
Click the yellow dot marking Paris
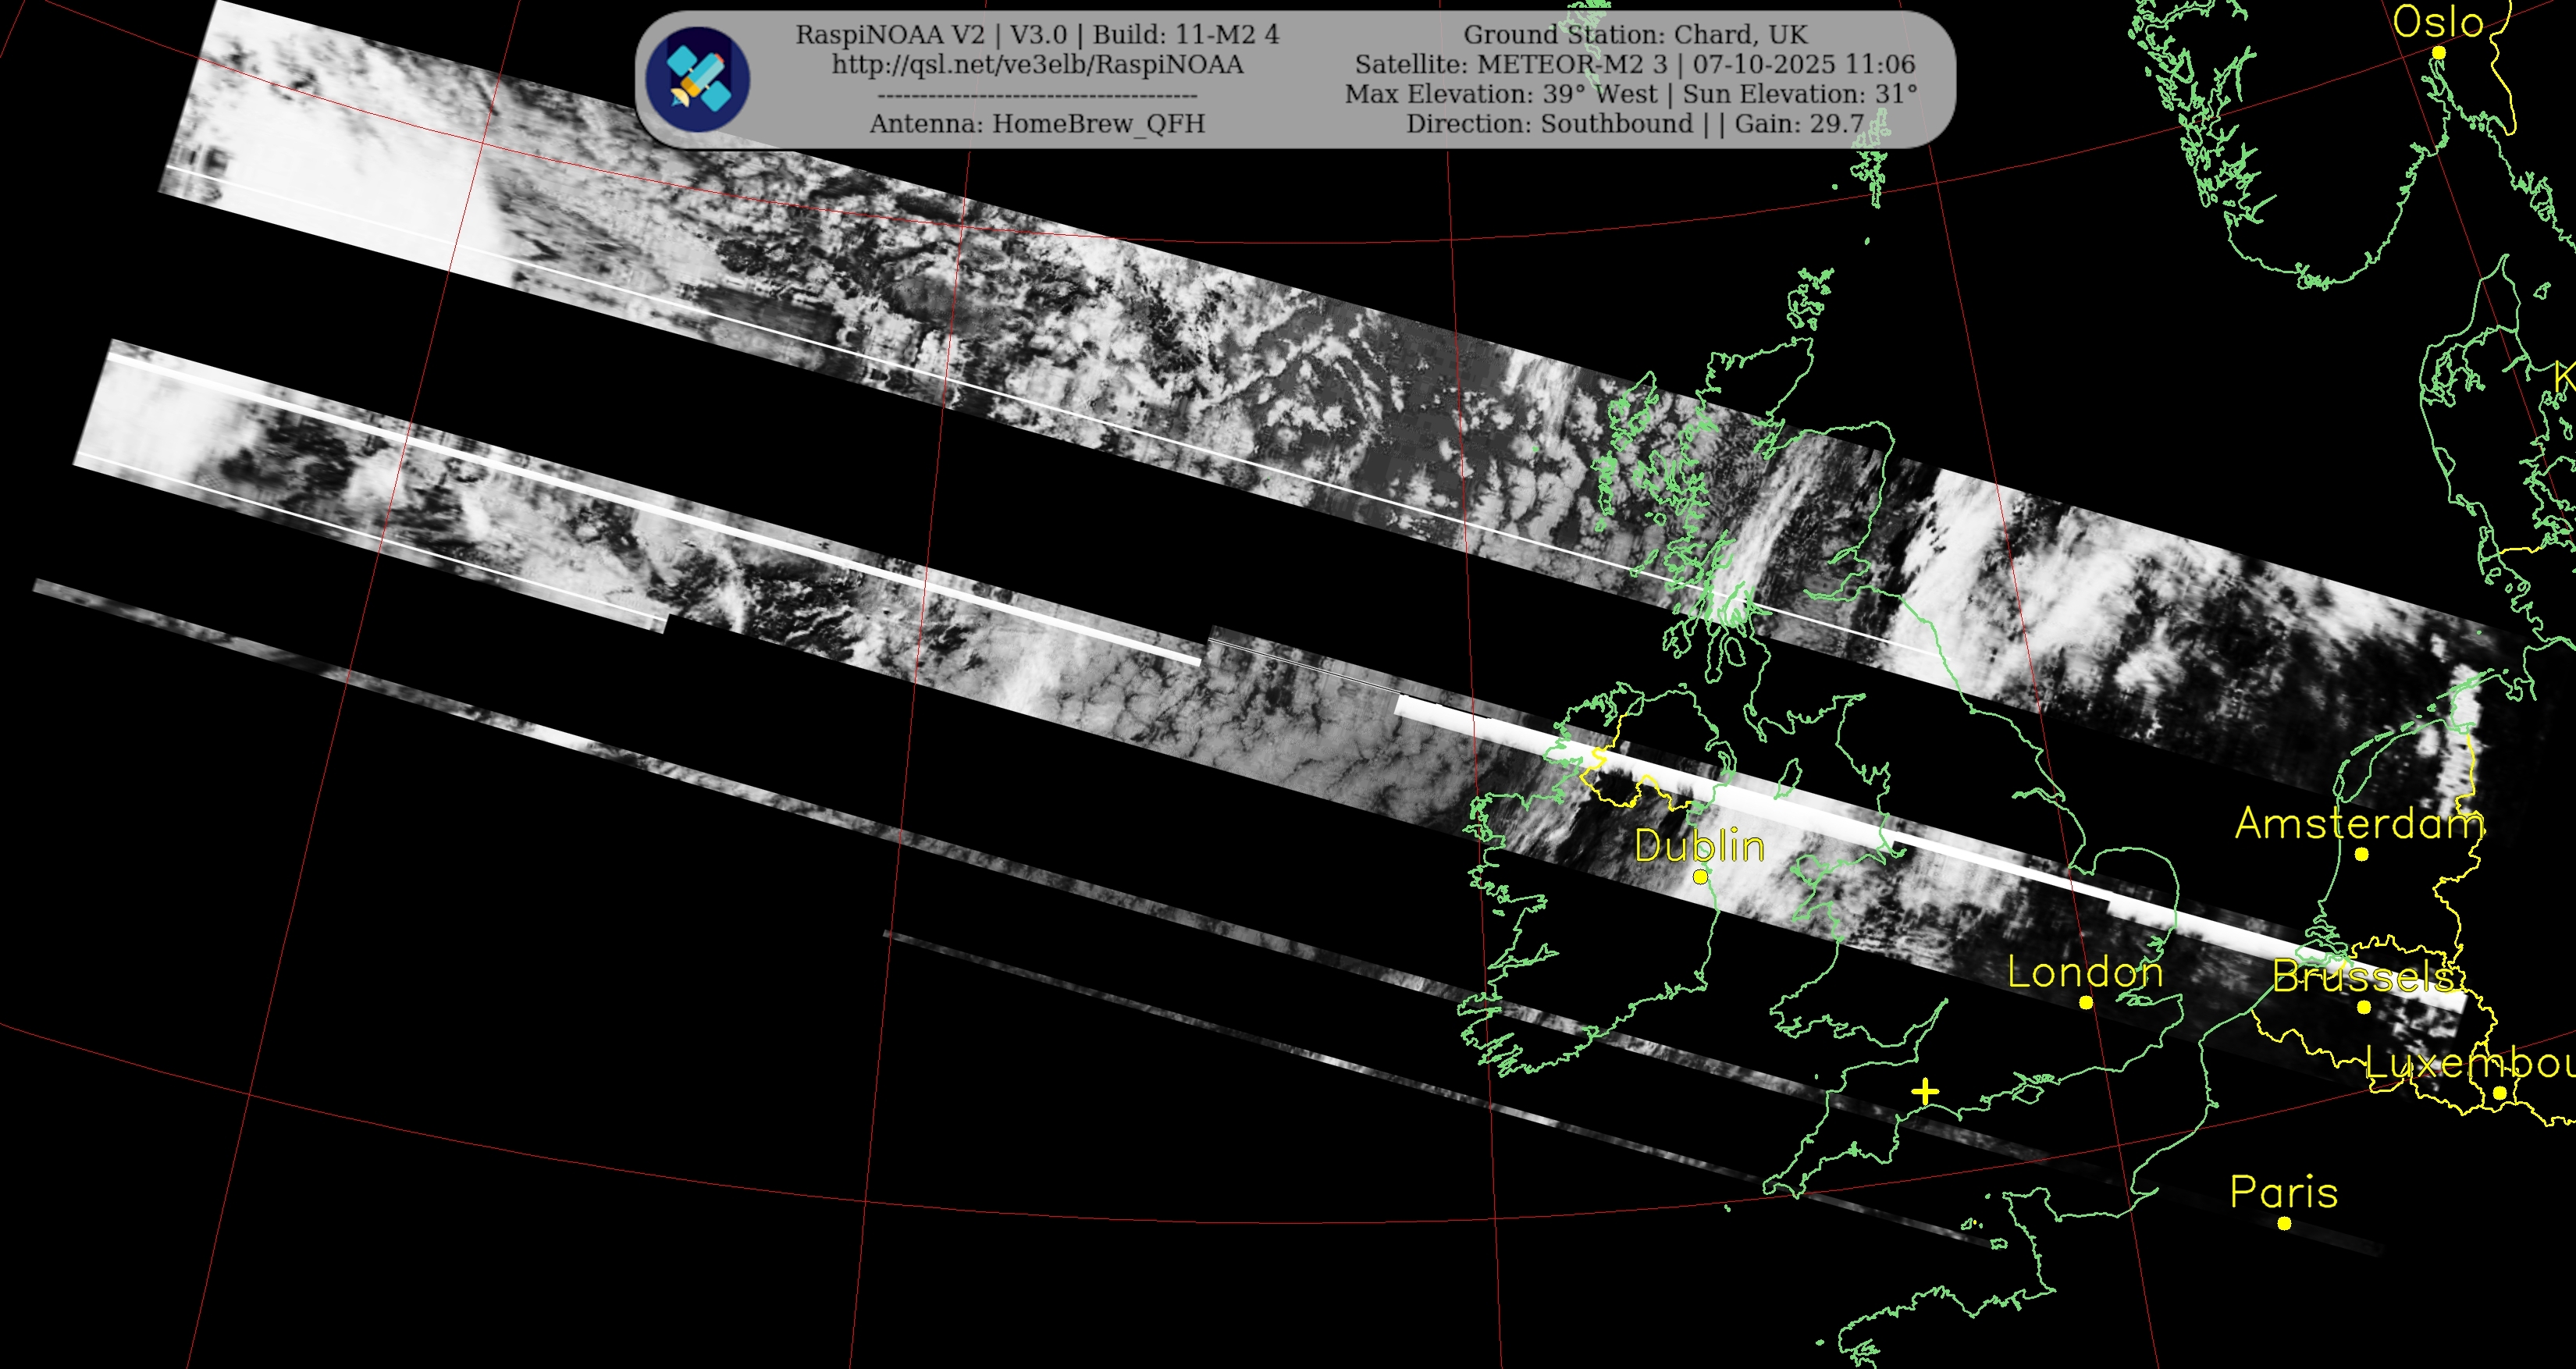pyautogui.click(x=2284, y=1223)
